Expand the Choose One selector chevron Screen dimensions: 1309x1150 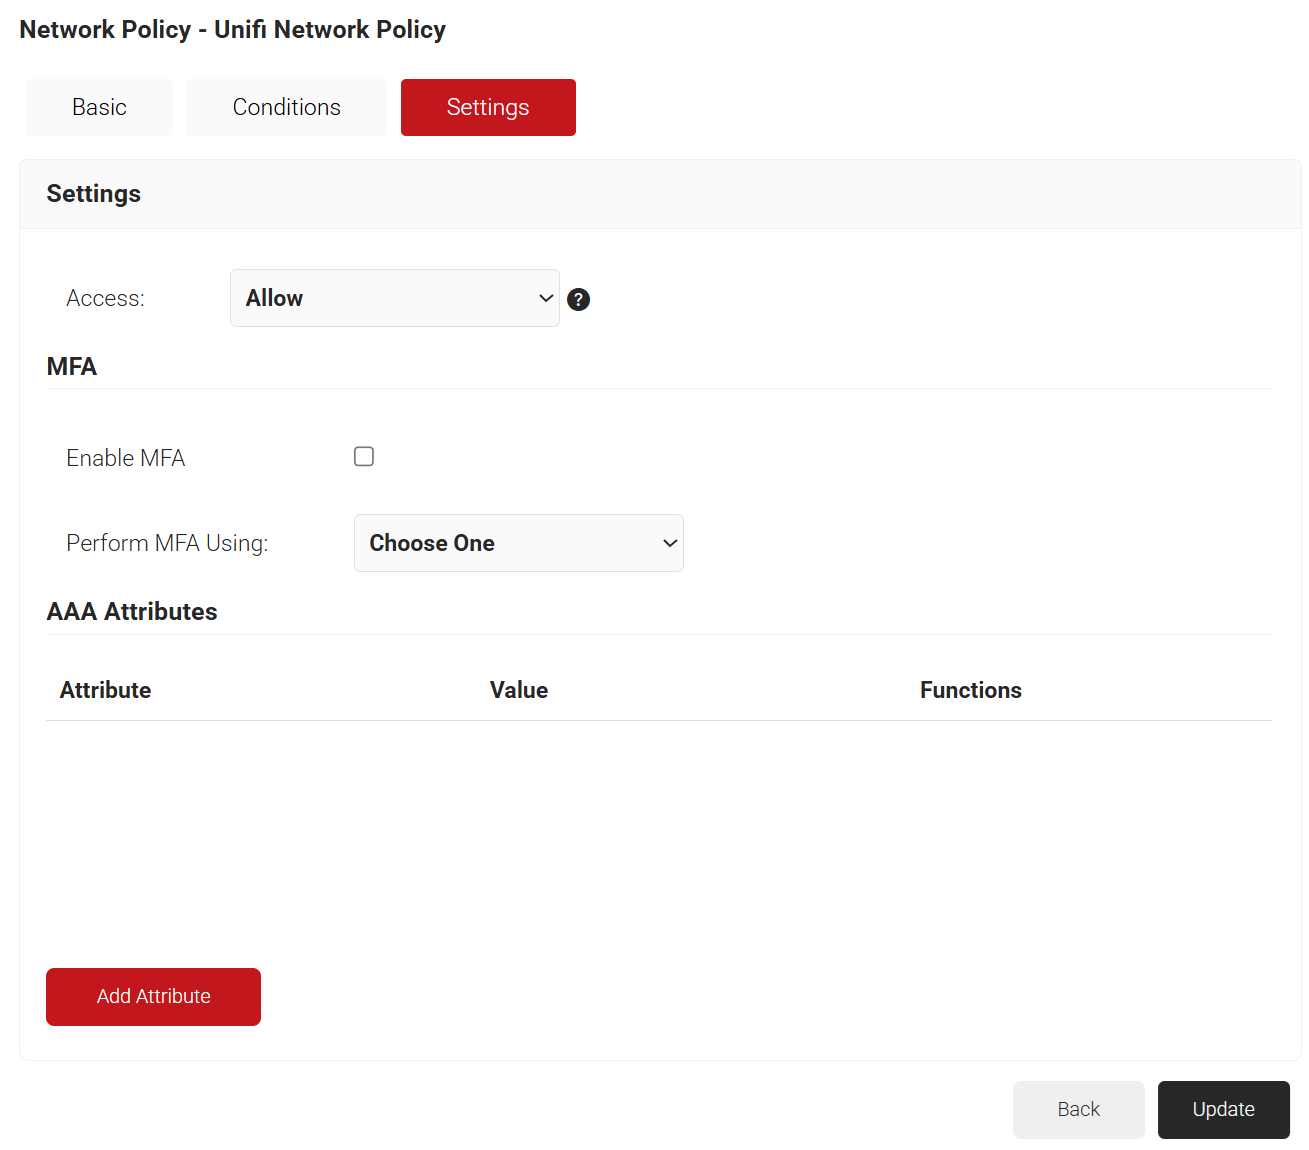[x=669, y=543]
